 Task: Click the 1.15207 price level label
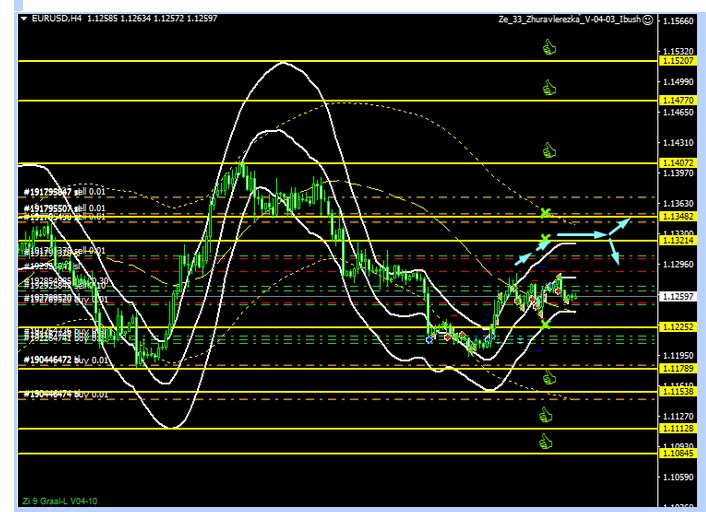tap(677, 61)
